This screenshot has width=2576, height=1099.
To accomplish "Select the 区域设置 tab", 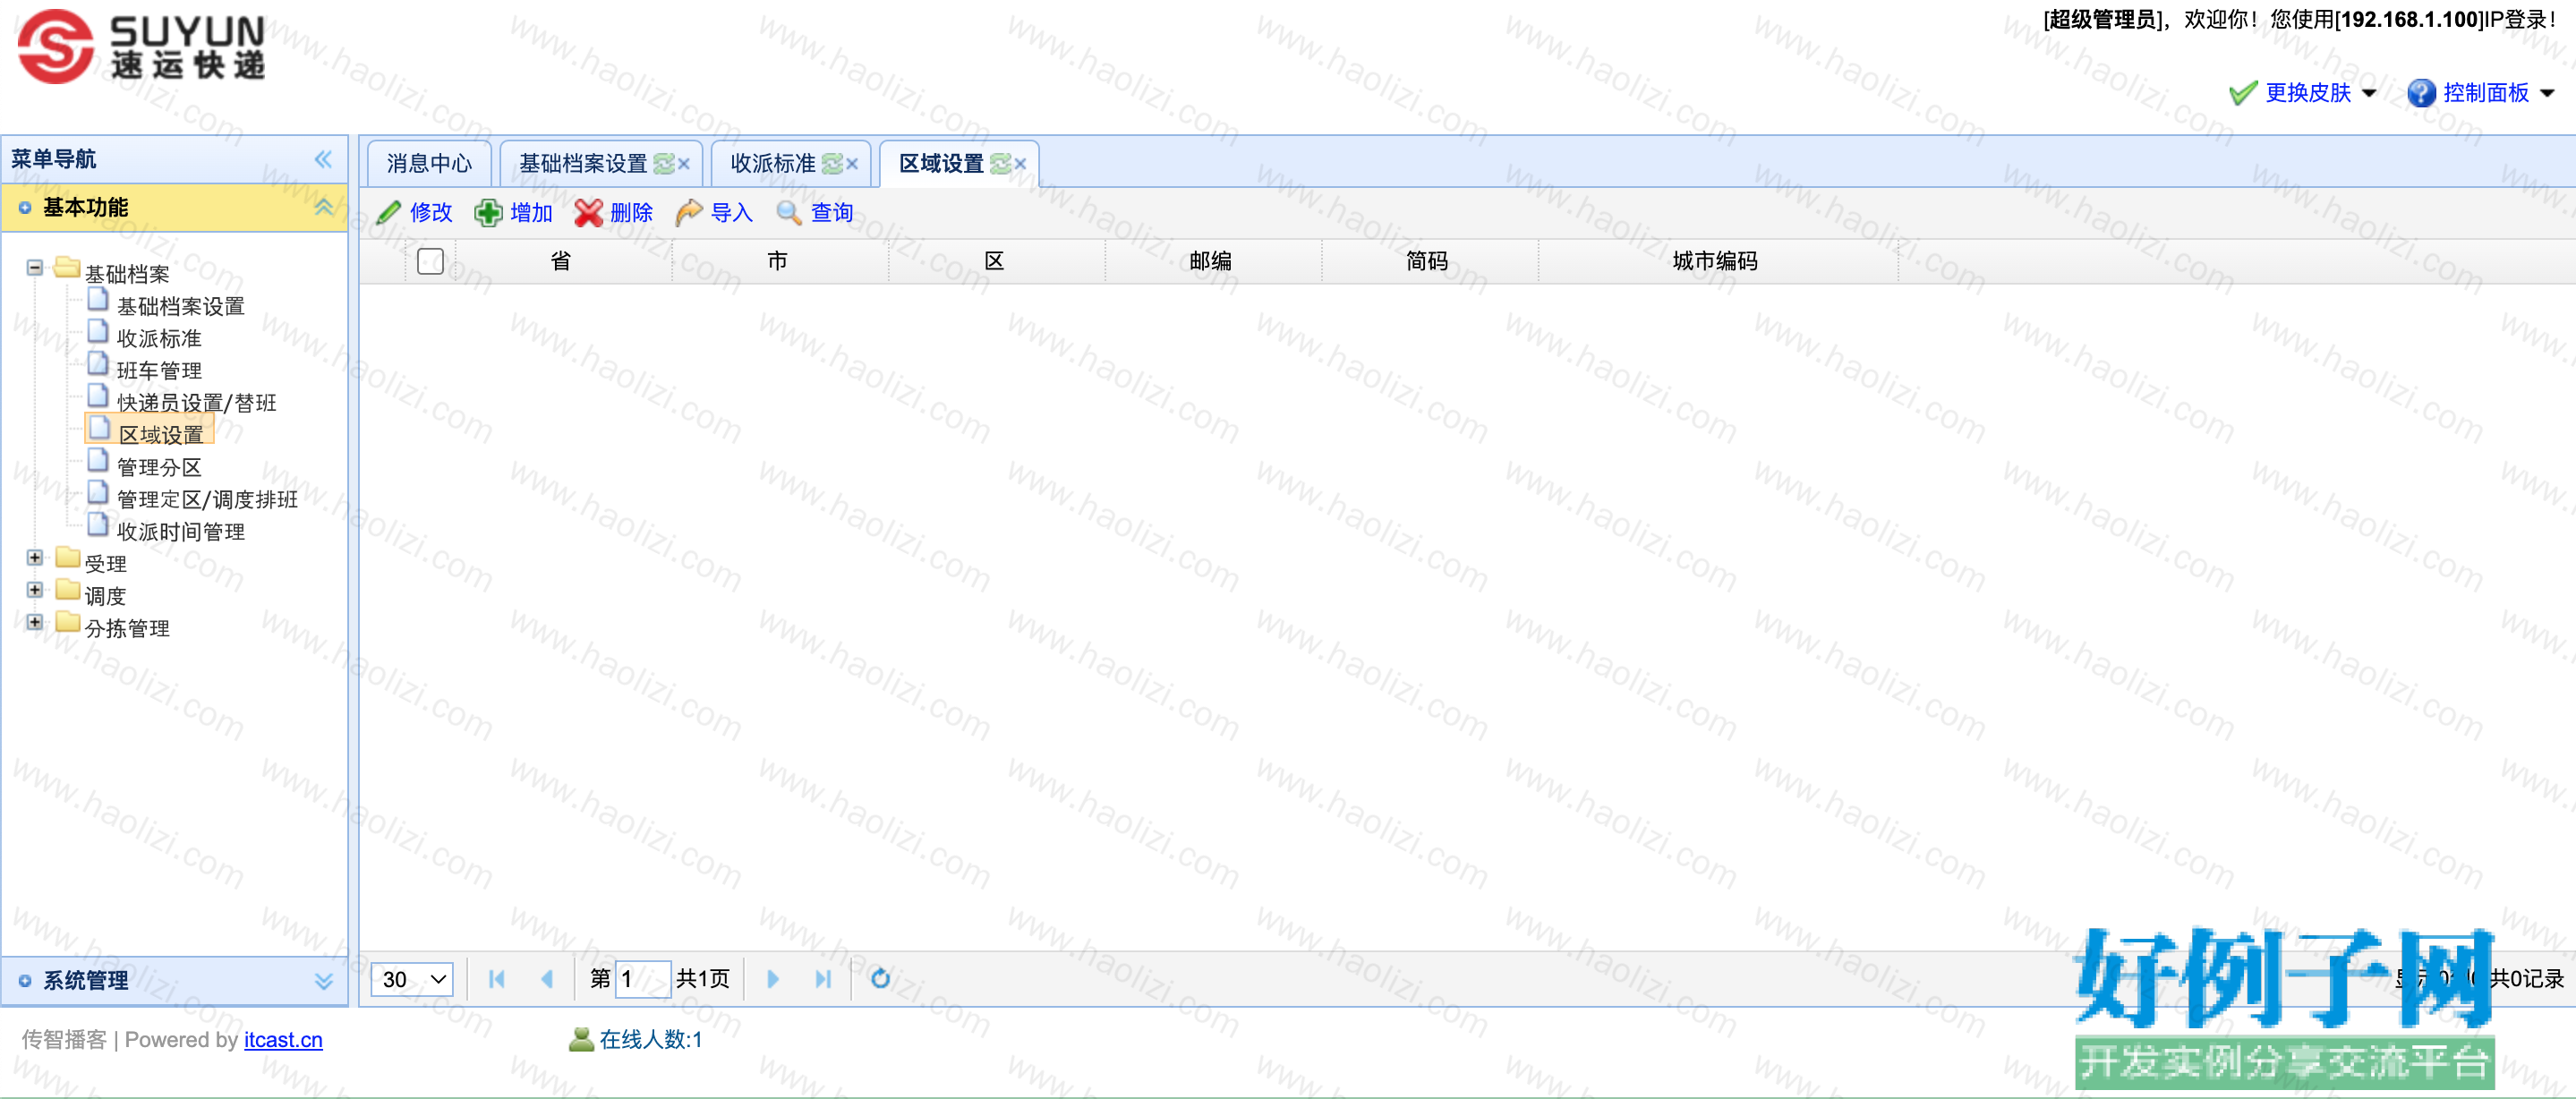I will 941,164.
